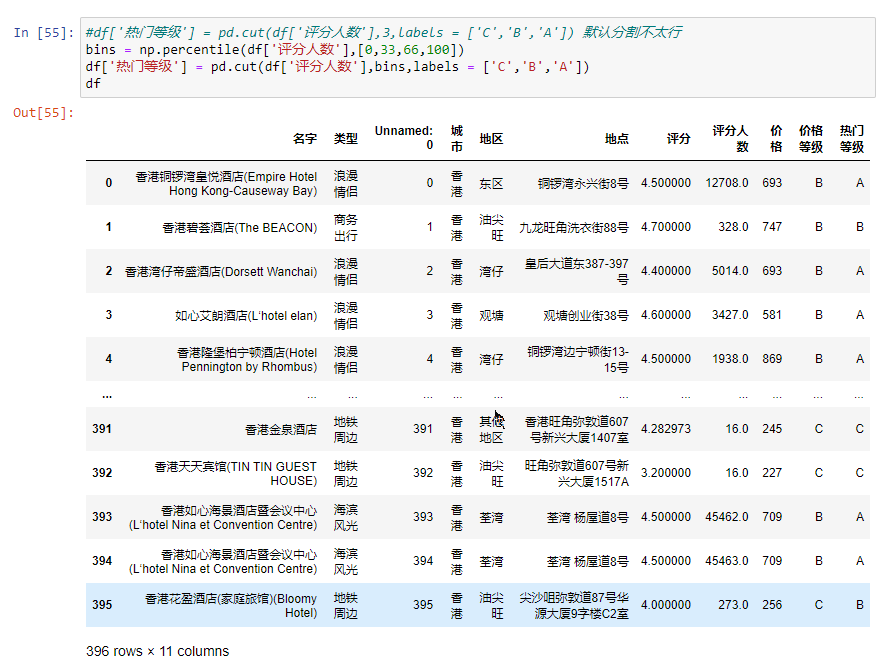Click address 观塘创业街38号
Screen dimensions: 892x670
point(586,316)
